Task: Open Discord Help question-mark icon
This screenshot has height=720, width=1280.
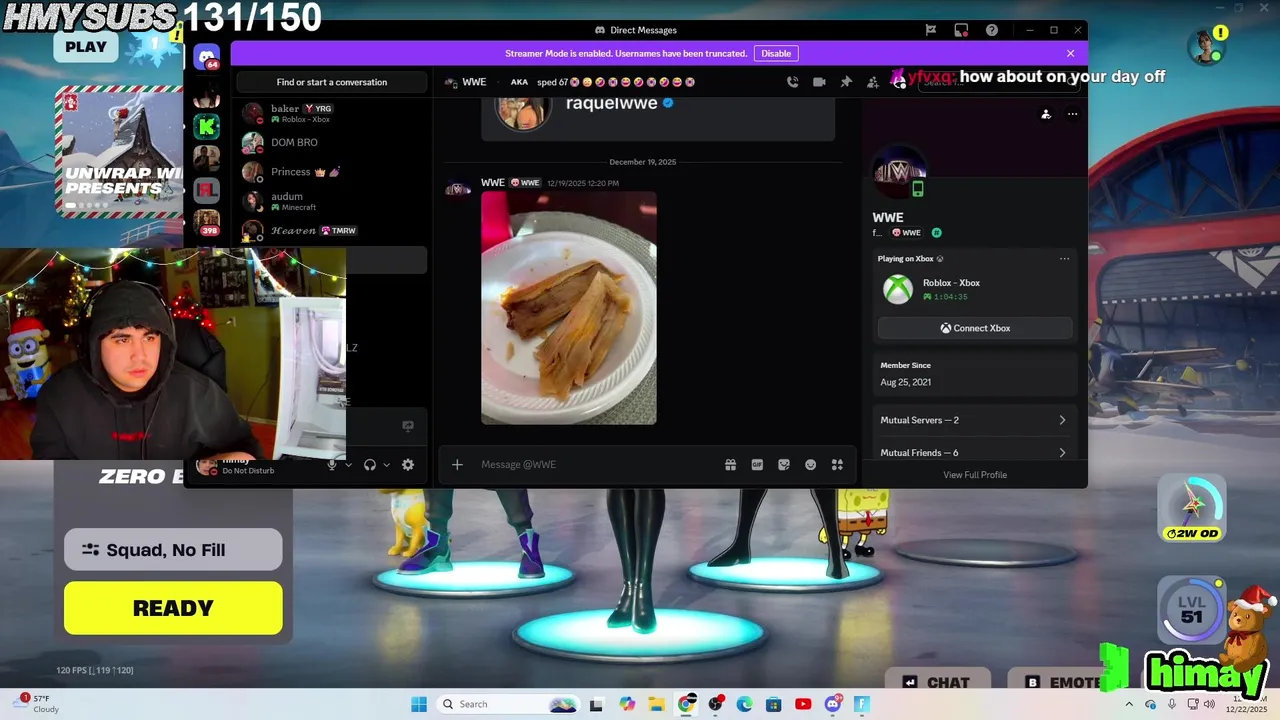Action: click(992, 30)
